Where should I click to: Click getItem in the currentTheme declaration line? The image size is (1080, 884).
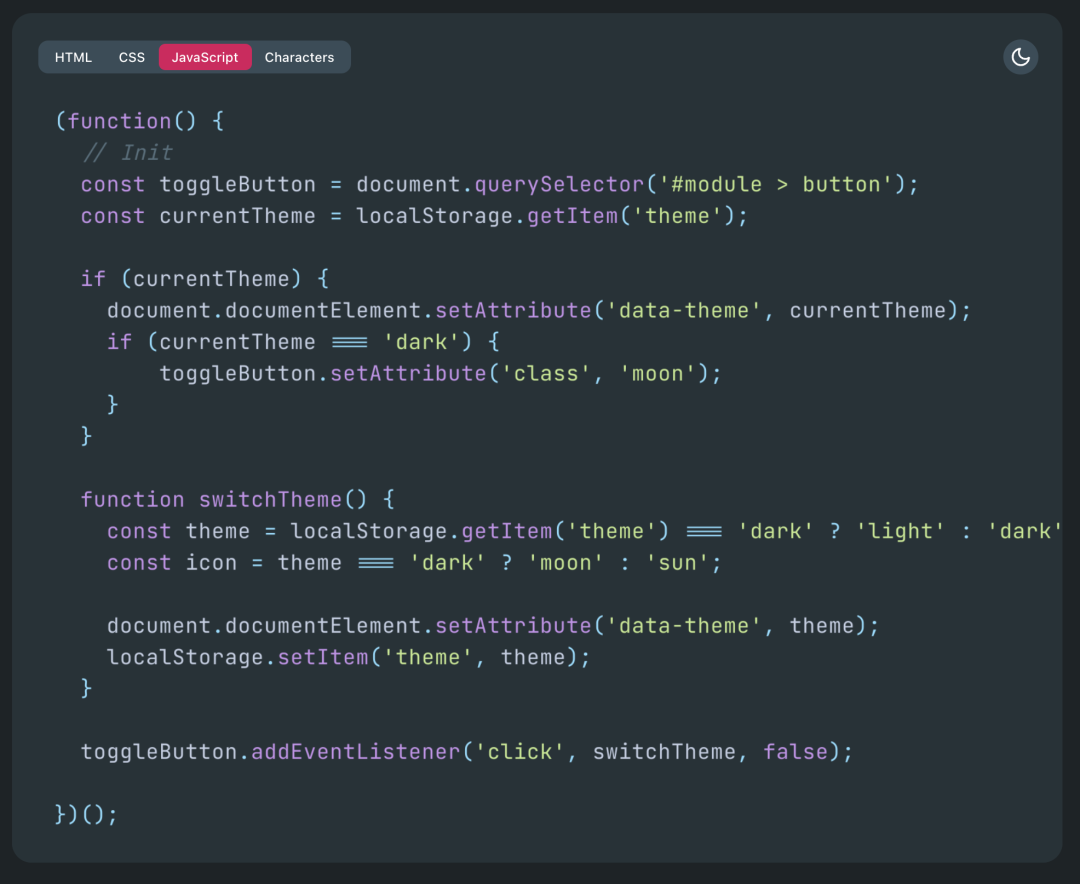pos(572,216)
